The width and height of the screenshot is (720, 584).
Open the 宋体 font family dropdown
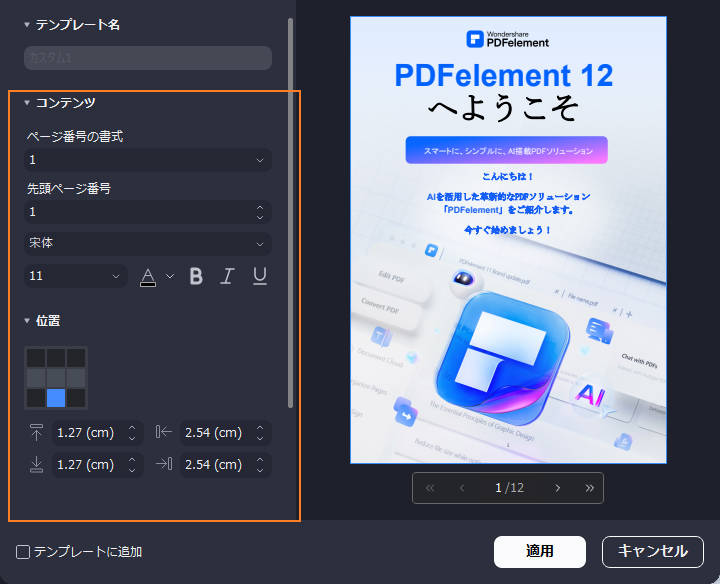point(147,243)
